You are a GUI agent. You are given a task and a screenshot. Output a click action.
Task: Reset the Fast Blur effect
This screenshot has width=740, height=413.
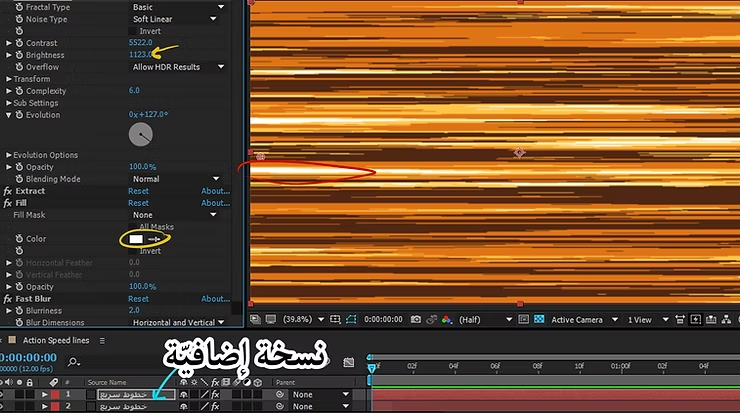[x=138, y=299]
